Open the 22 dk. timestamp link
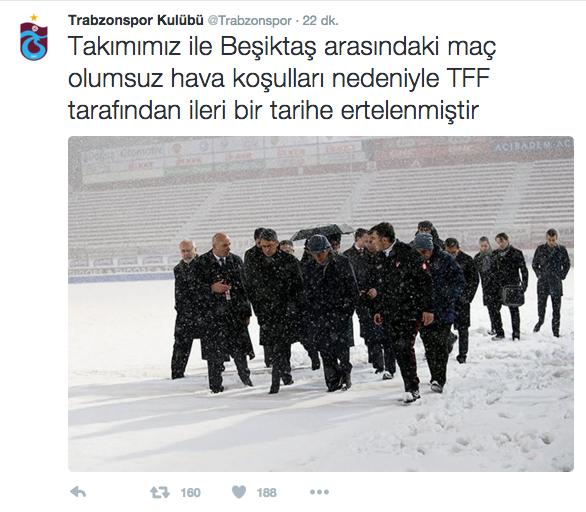This screenshot has width=586, height=512. (x=320, y=21)
